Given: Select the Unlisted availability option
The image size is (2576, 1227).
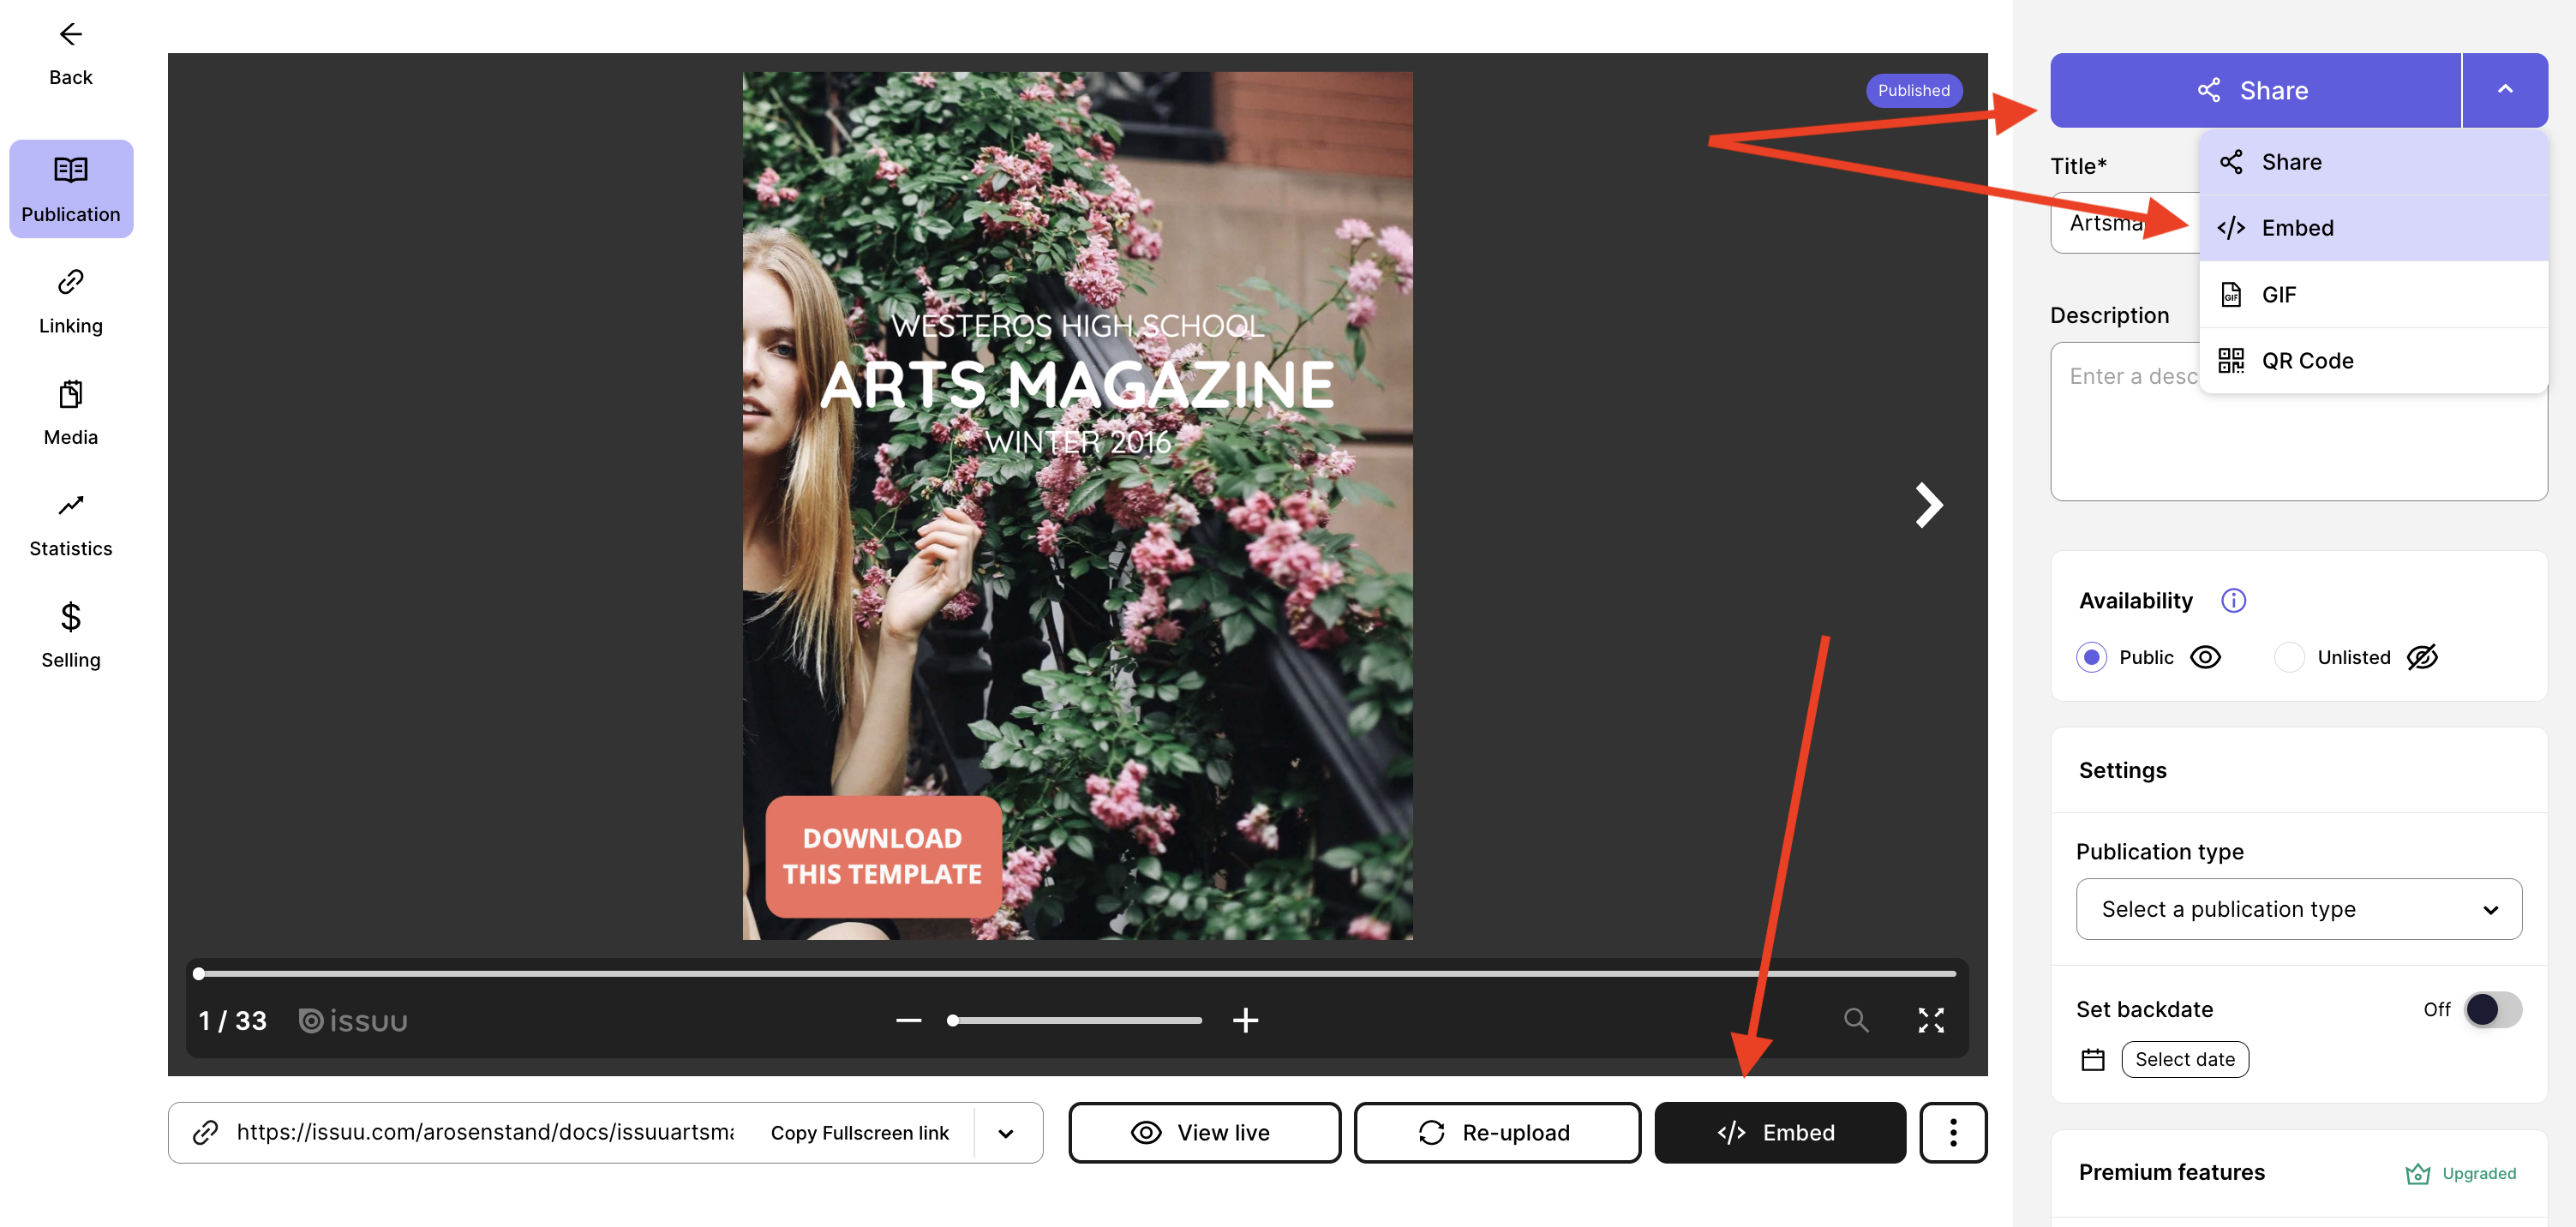Looking at the screenshot, I should [2290, 657].
